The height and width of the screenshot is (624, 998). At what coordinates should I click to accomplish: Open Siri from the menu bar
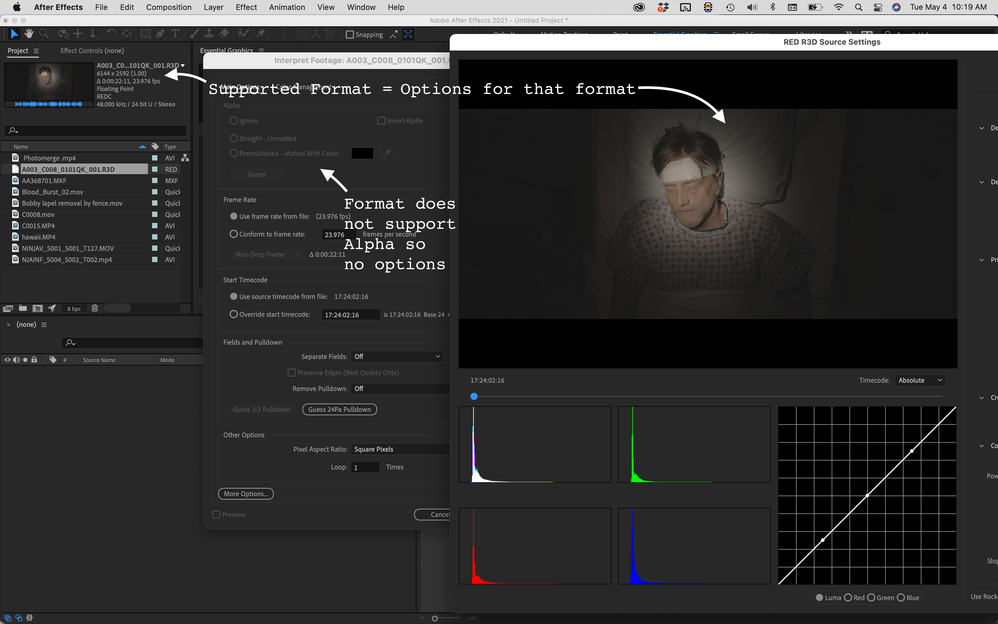coord(896,7)
